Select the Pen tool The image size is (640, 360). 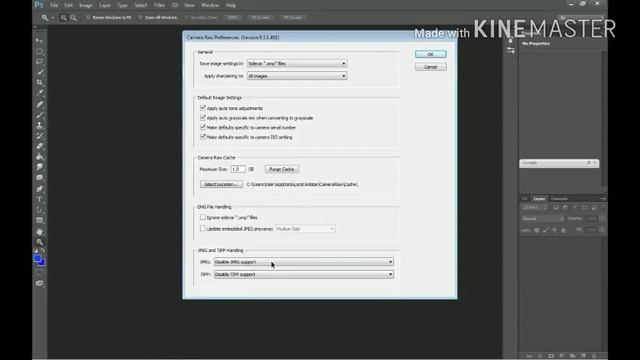point(39,189)
